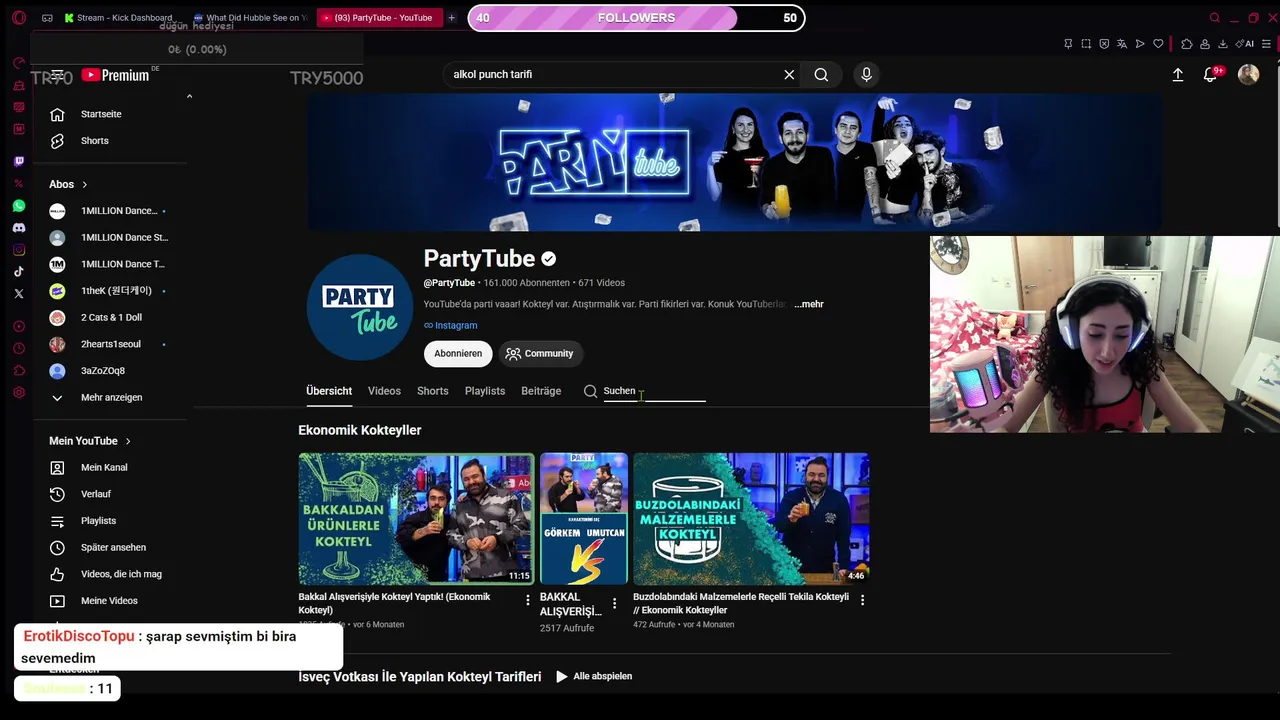Clear the YouTube search query
This screenshot has height=720, width=1280.
click(x=789, y=74)
